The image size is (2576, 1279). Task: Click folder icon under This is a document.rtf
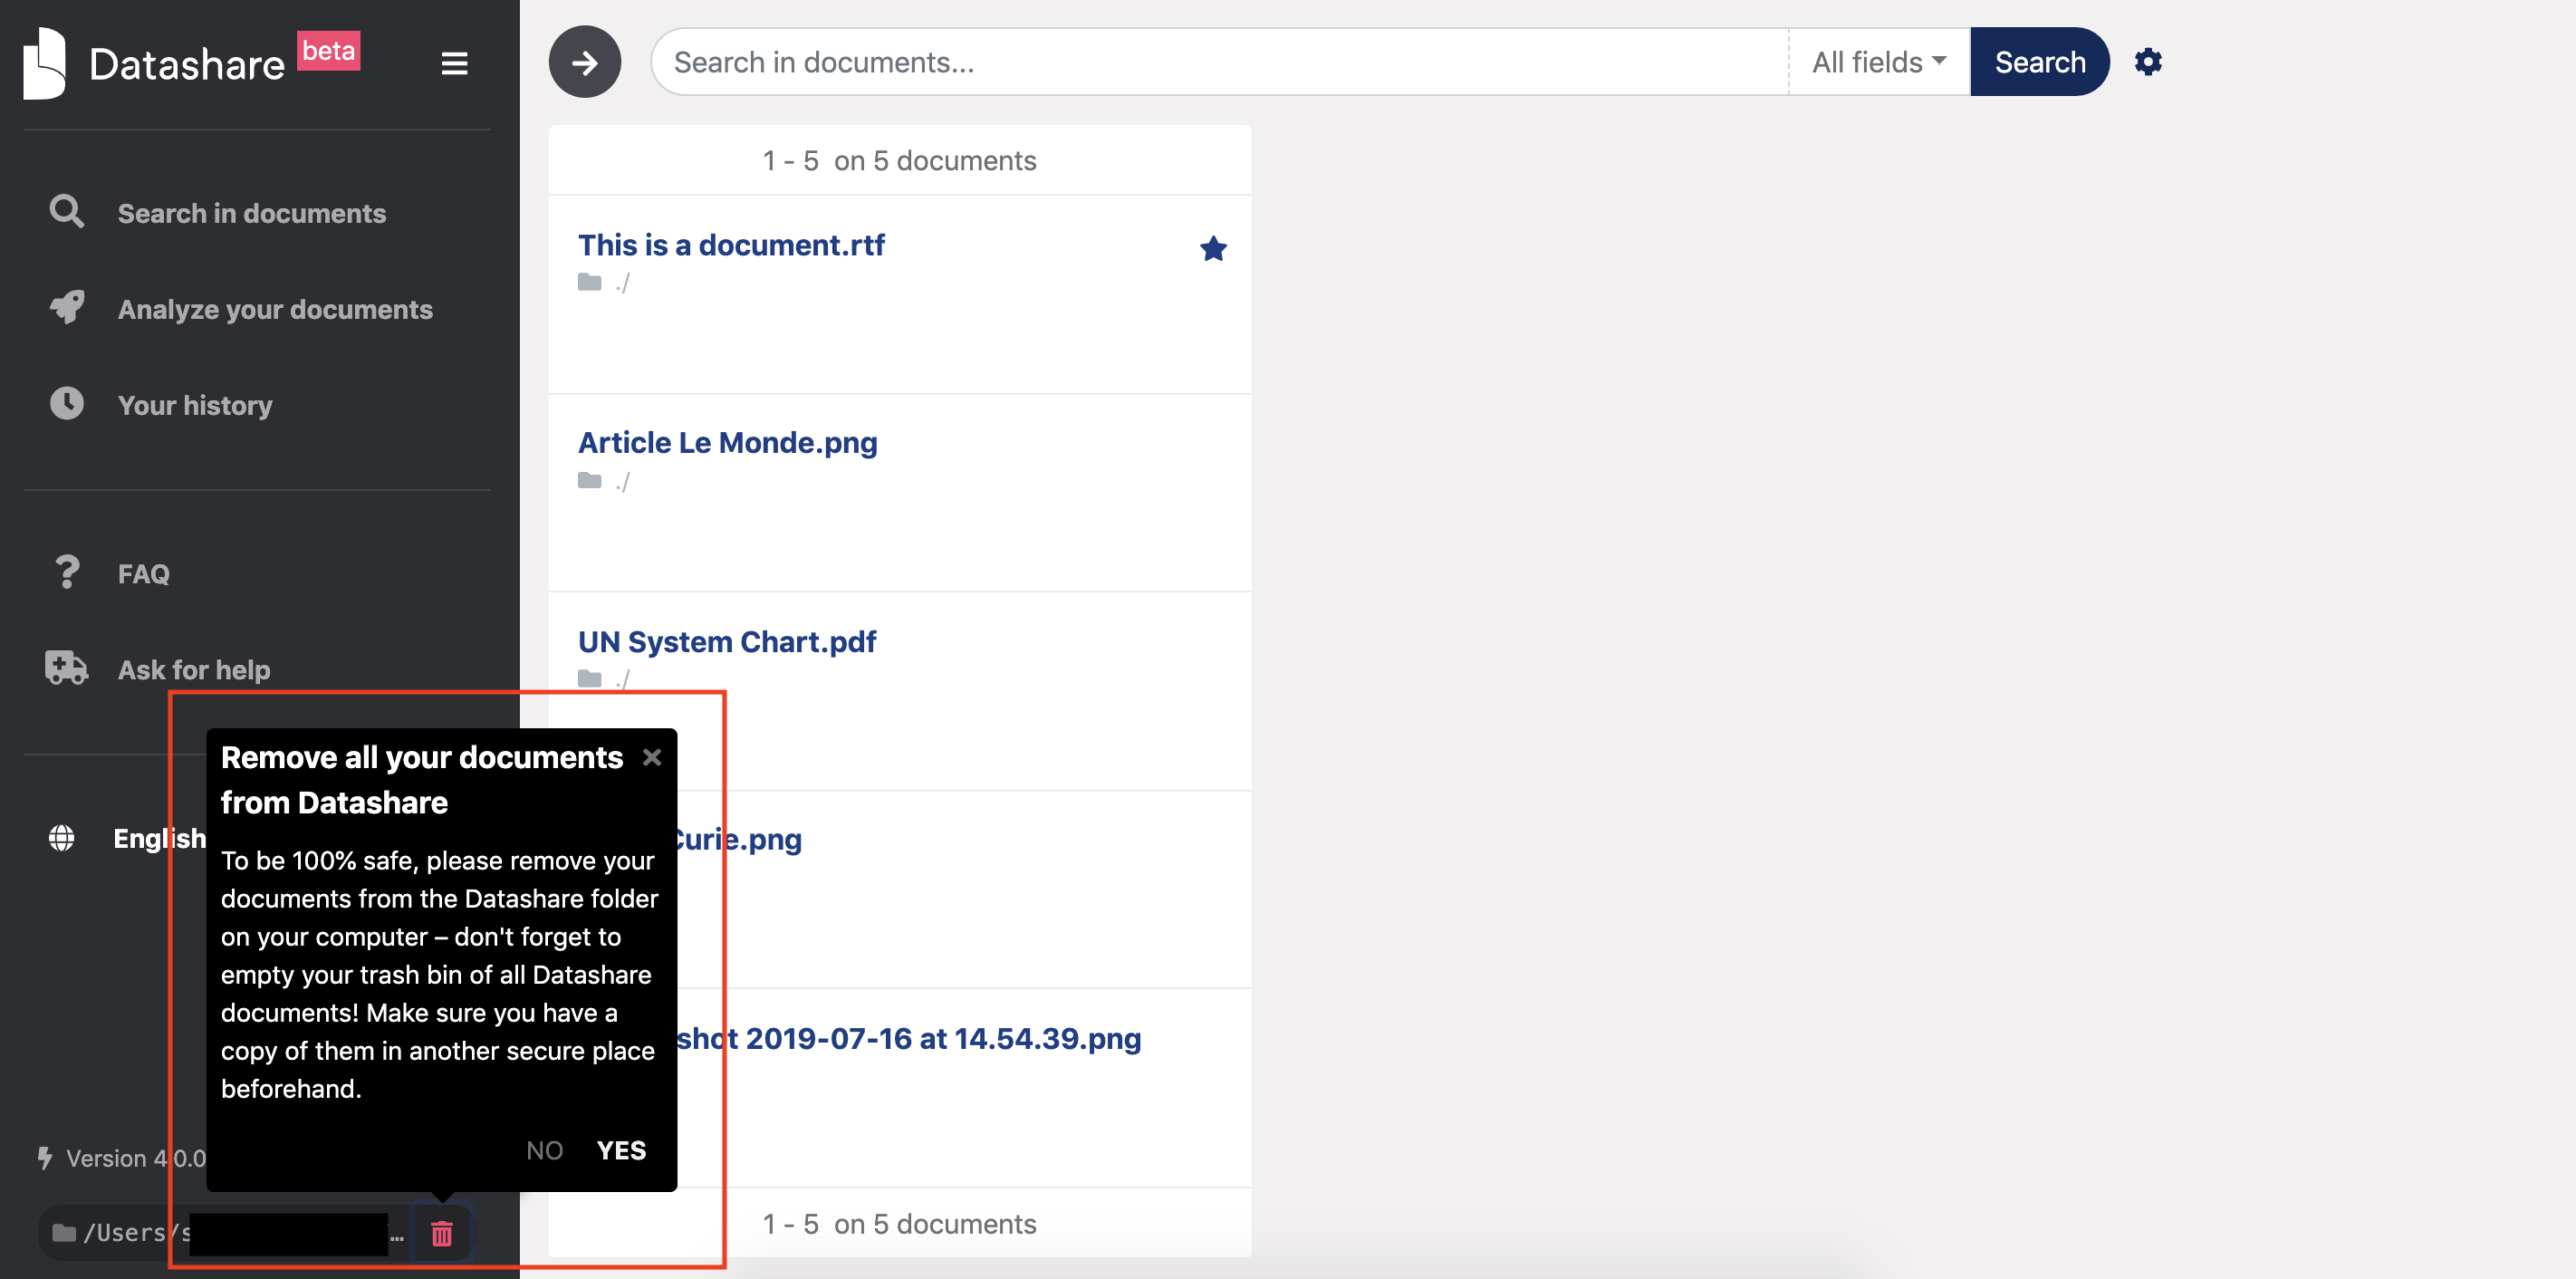590,283
